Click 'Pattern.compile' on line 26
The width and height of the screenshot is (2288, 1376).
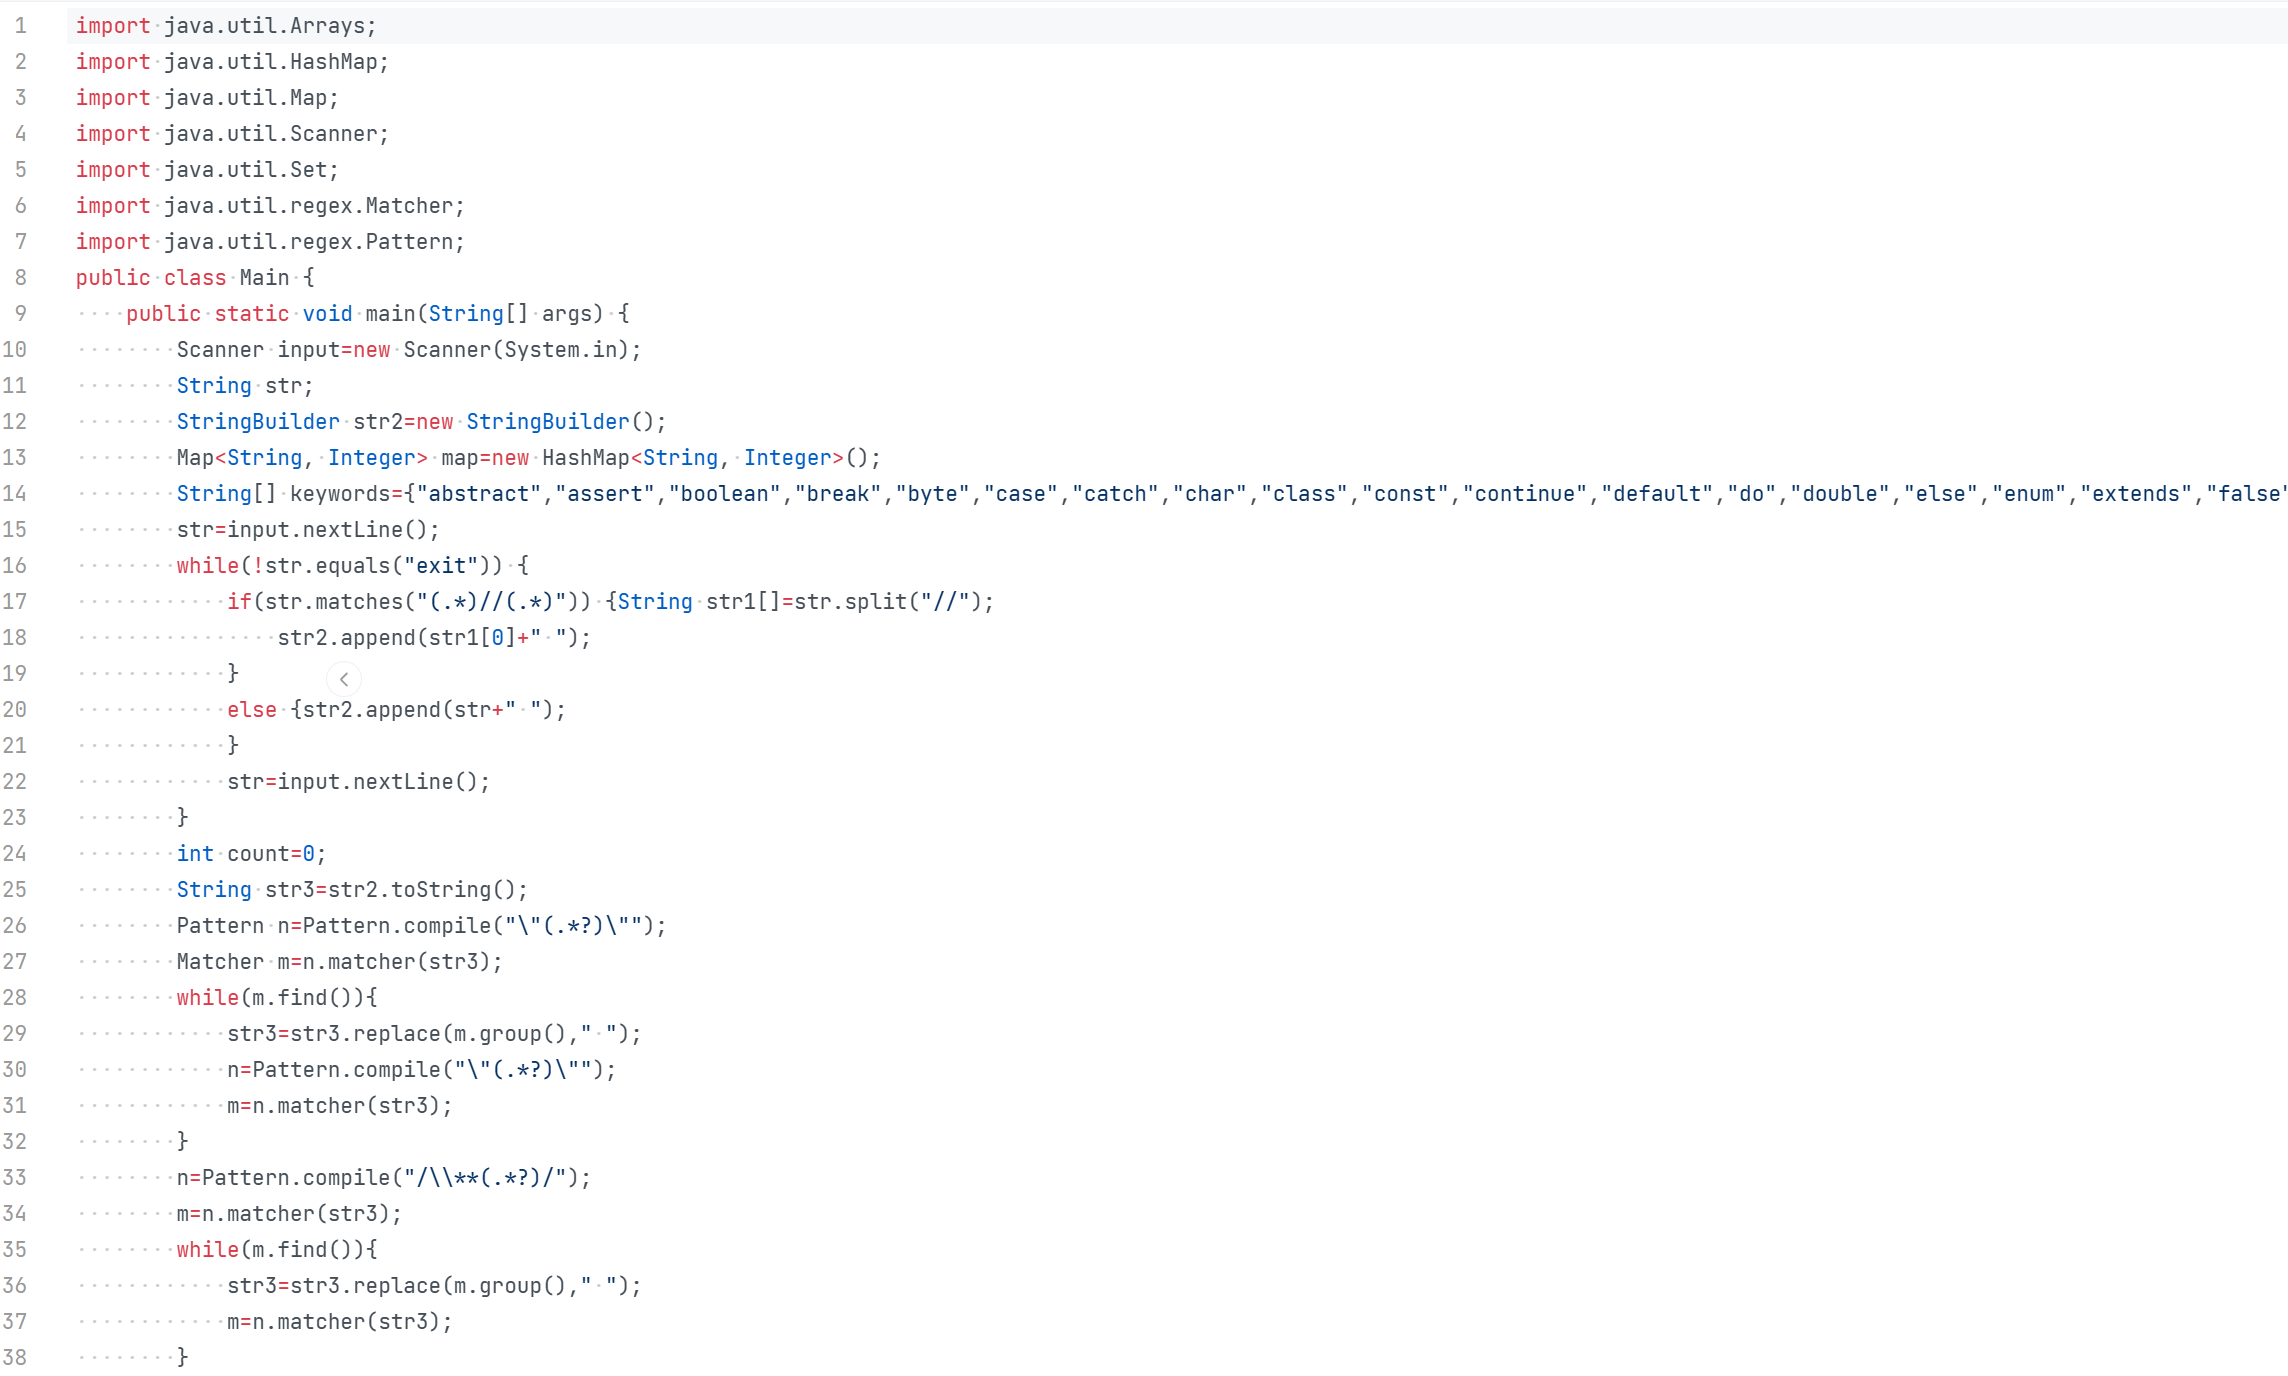click(x=396, y=926)
